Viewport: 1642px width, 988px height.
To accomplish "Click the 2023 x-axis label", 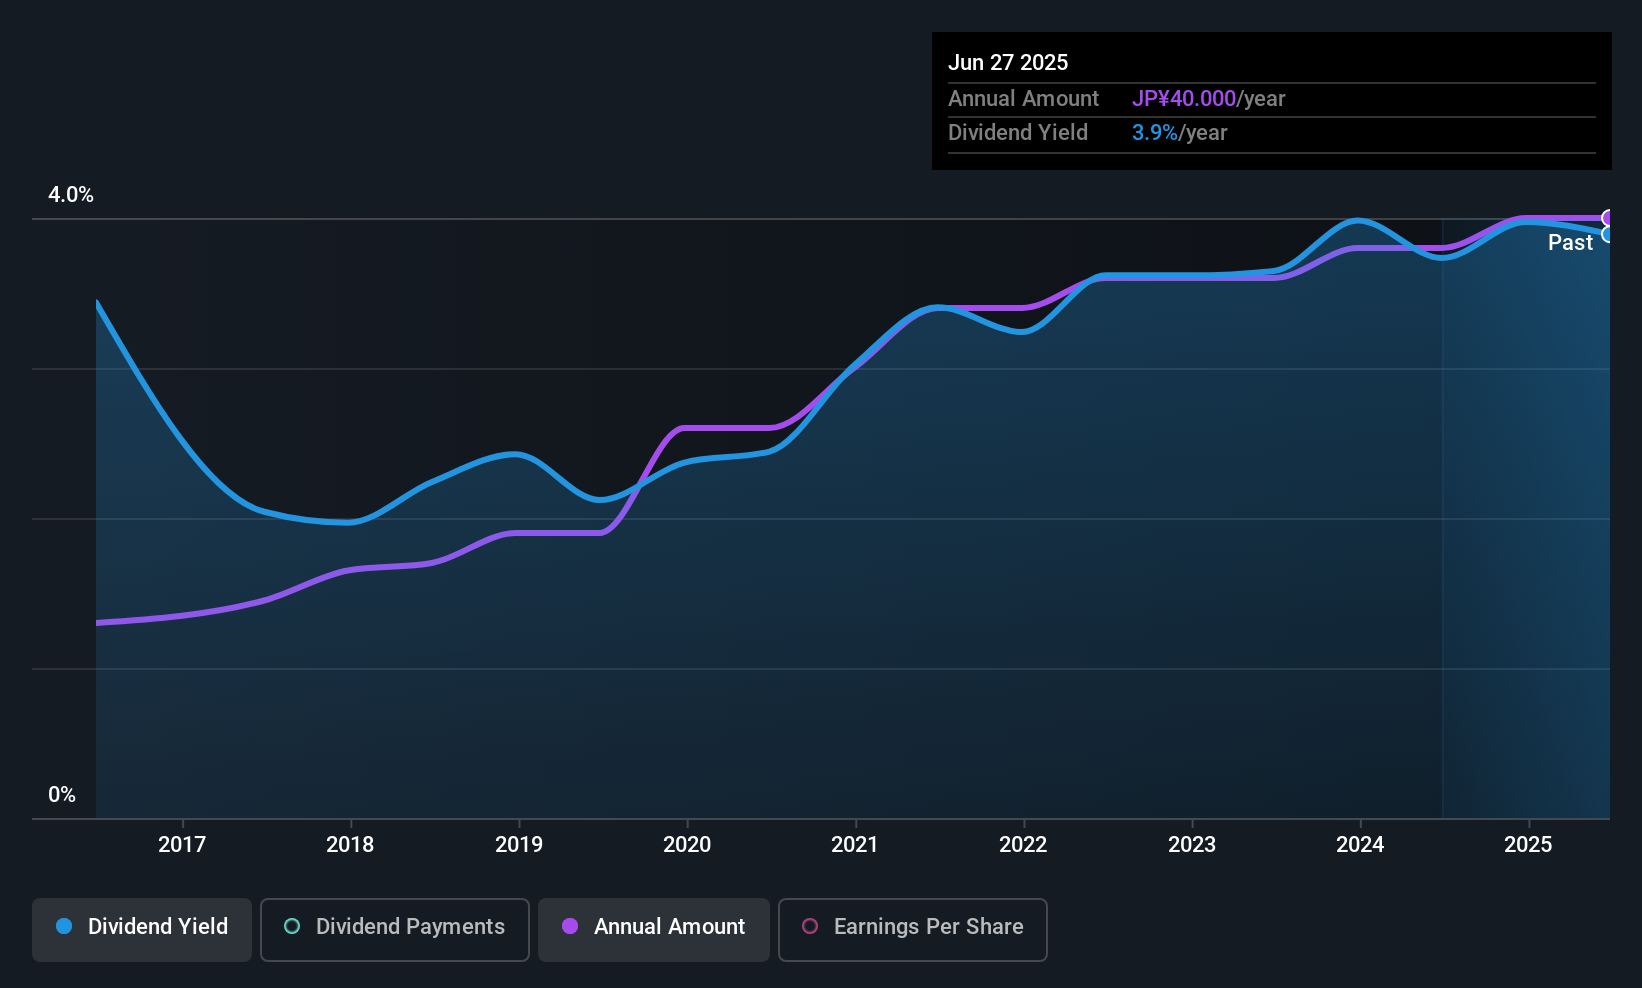I will [1192, 844].
